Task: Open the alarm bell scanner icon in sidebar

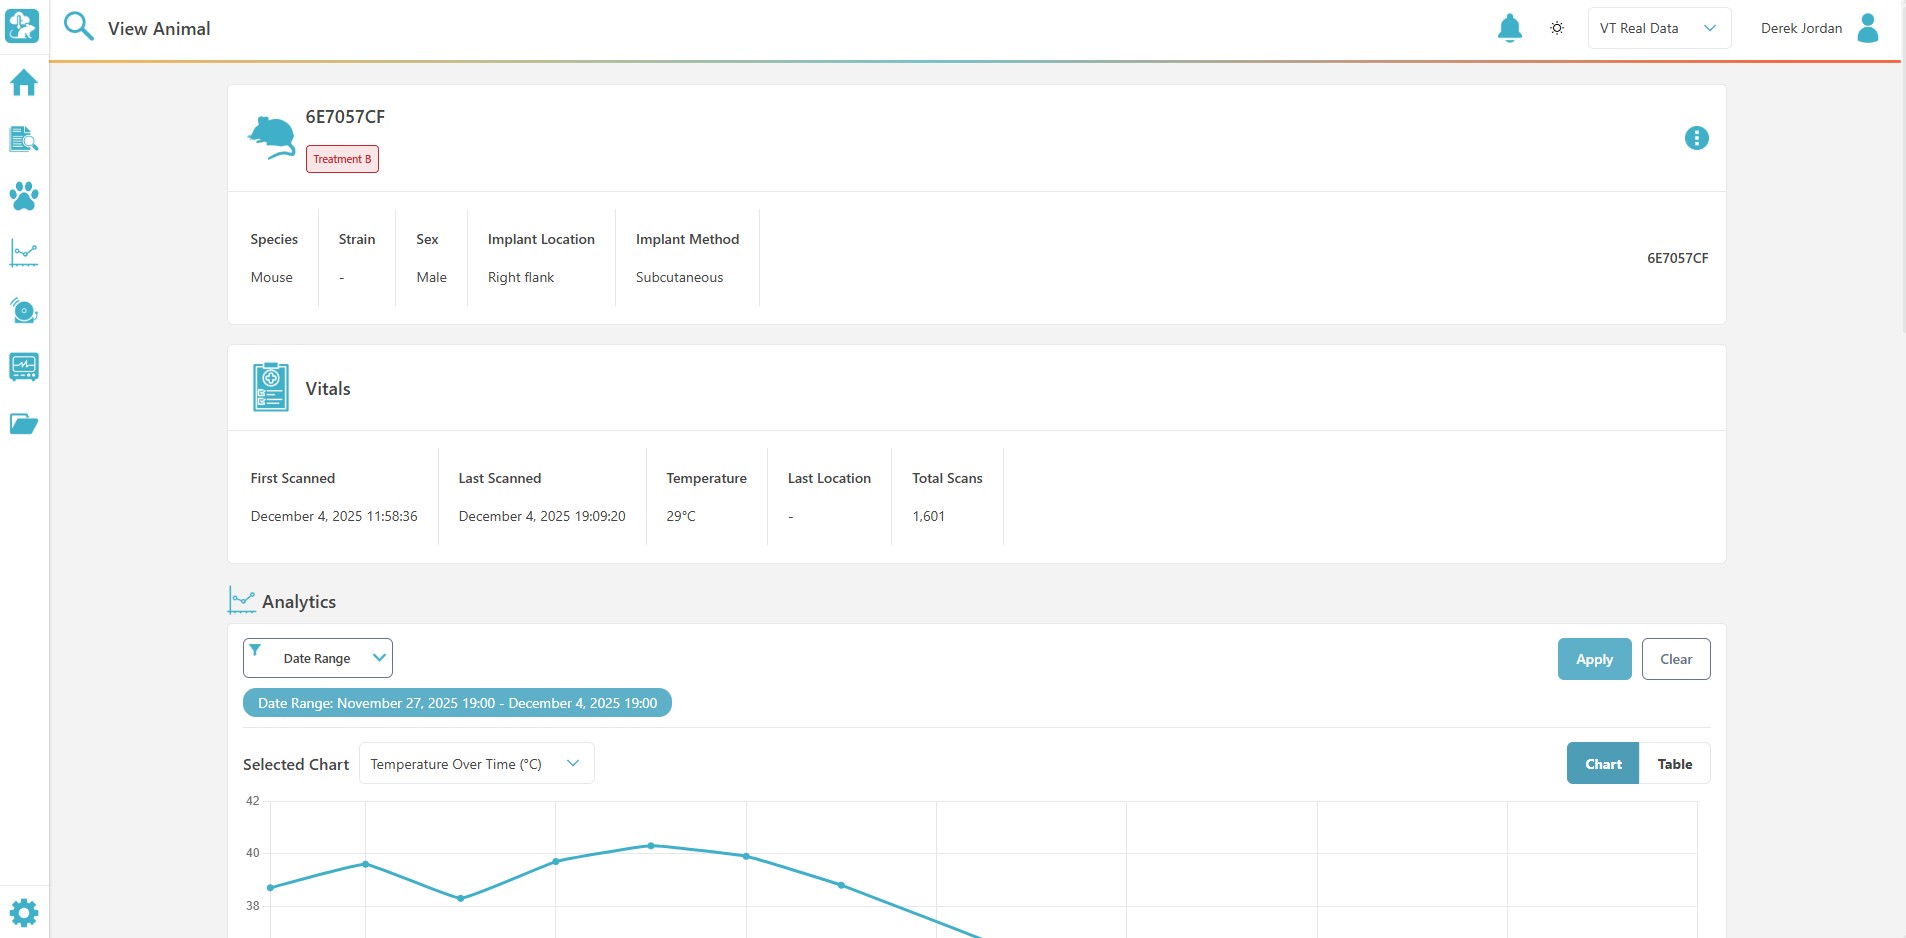Action: point(24,310)
